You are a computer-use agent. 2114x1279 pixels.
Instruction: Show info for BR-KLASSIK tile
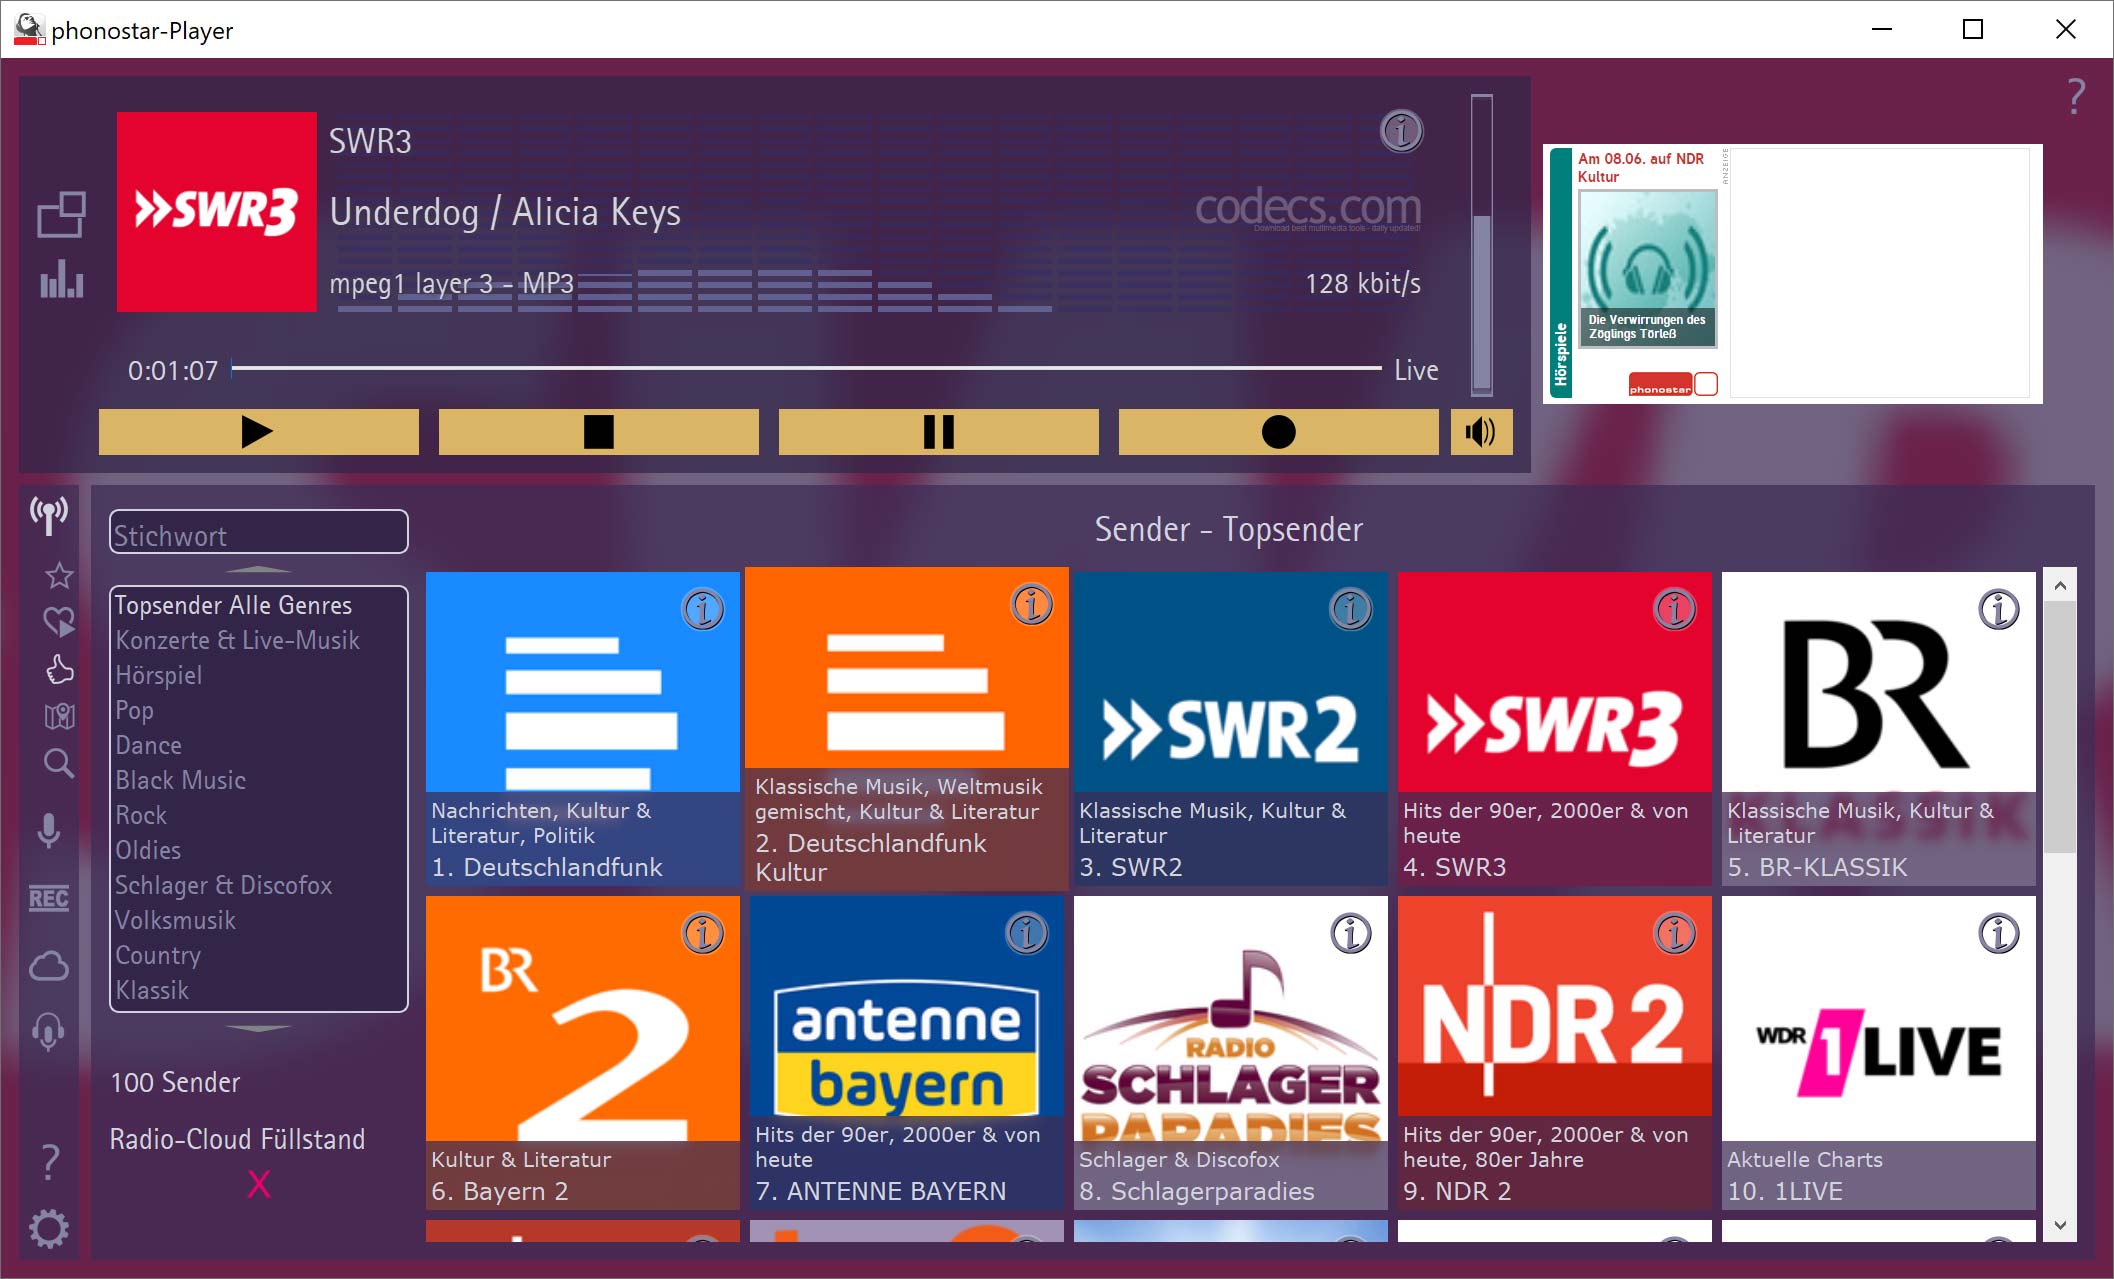(x=1999, y=609)
